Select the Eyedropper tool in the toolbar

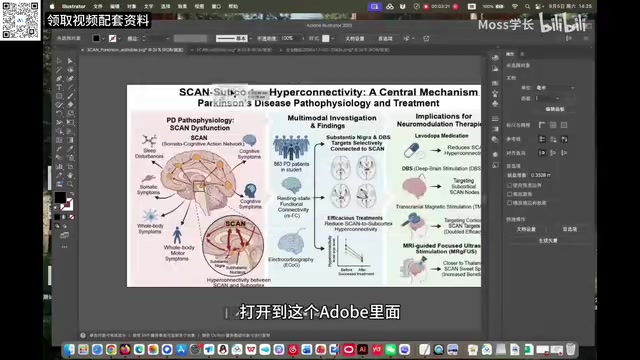(x=70, y=149)
